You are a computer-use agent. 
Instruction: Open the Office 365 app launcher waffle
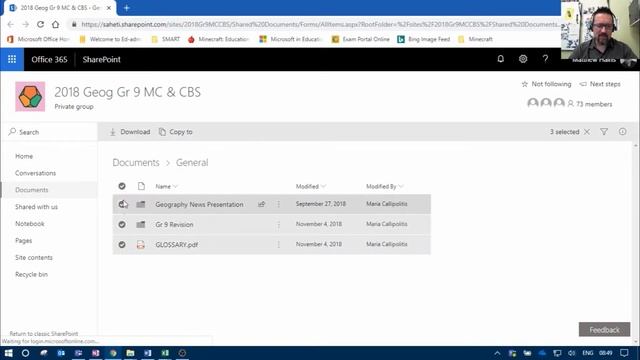[12, 60]
